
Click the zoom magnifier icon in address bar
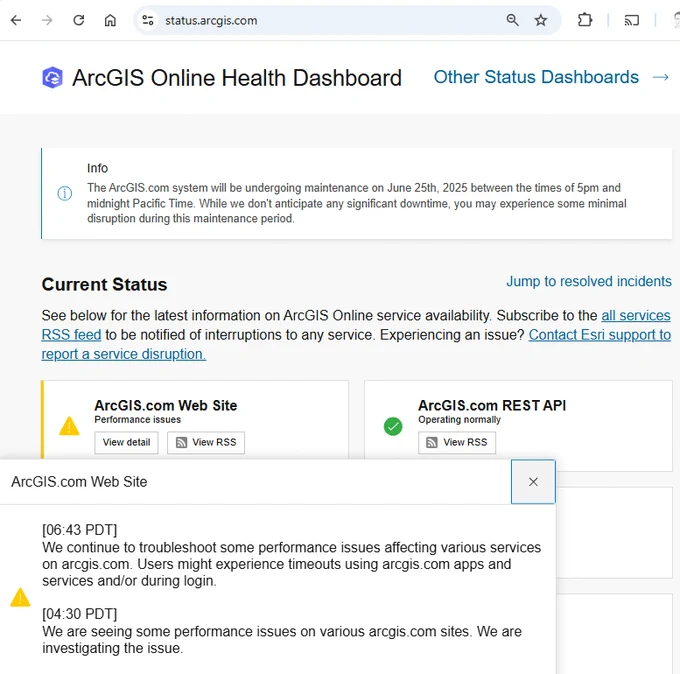(512, 20)
